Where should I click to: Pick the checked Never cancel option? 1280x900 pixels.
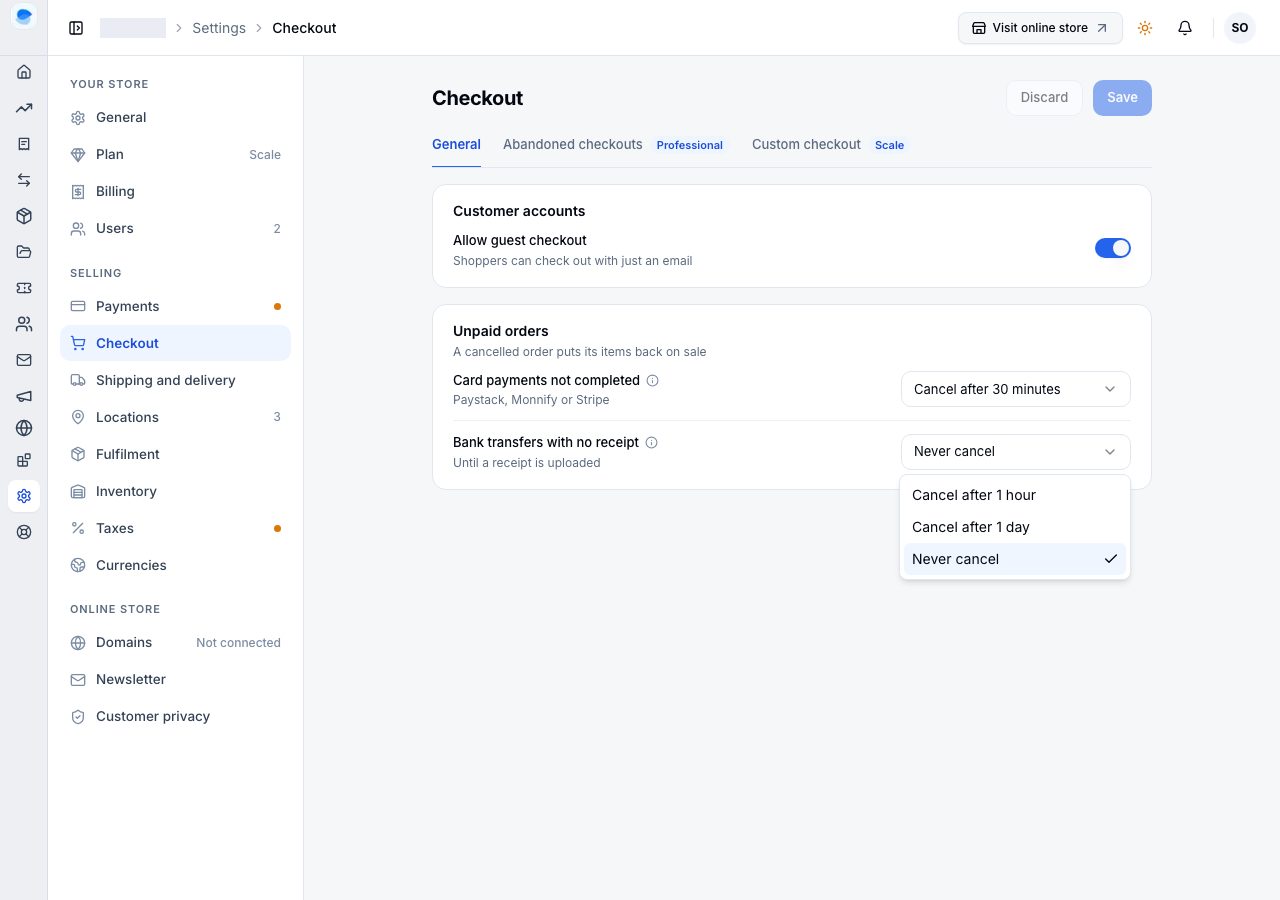tap(1015, 559)
